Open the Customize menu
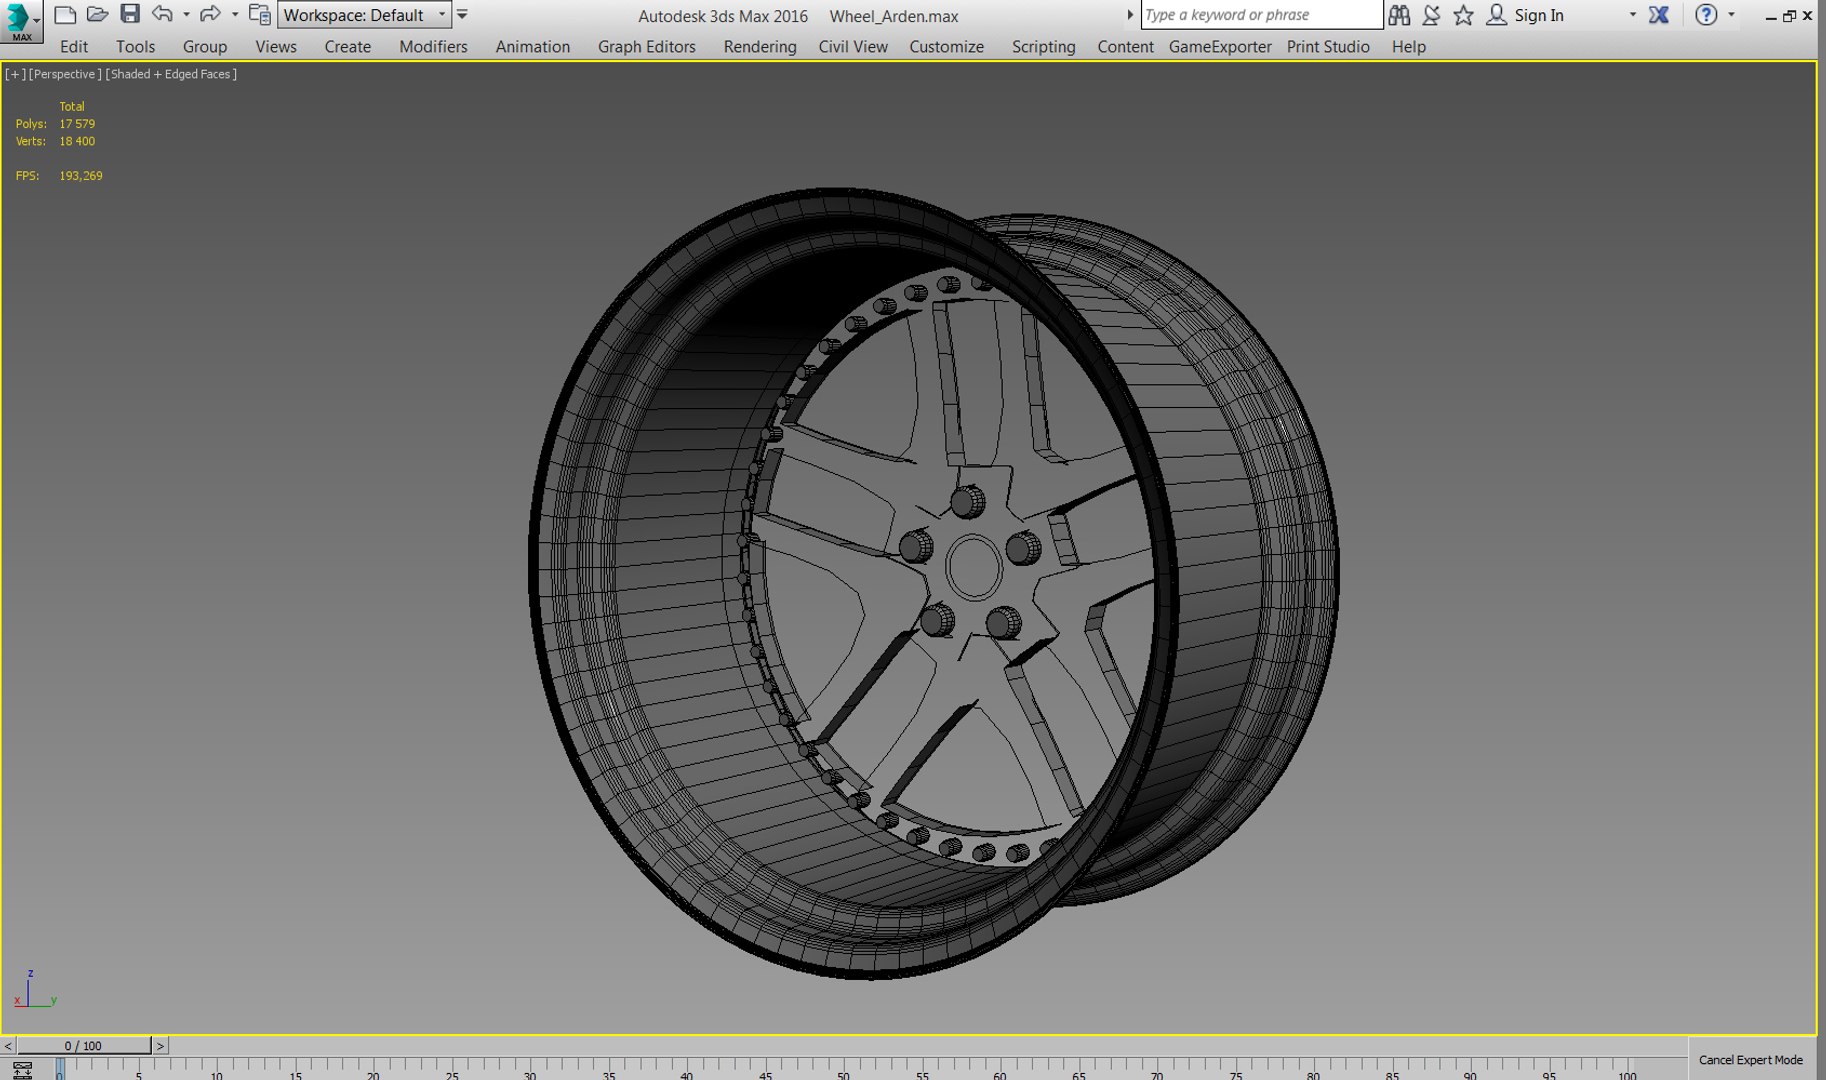Image resolution: width=1826 pixels, height=1080 pixels. tap(946, 47)
